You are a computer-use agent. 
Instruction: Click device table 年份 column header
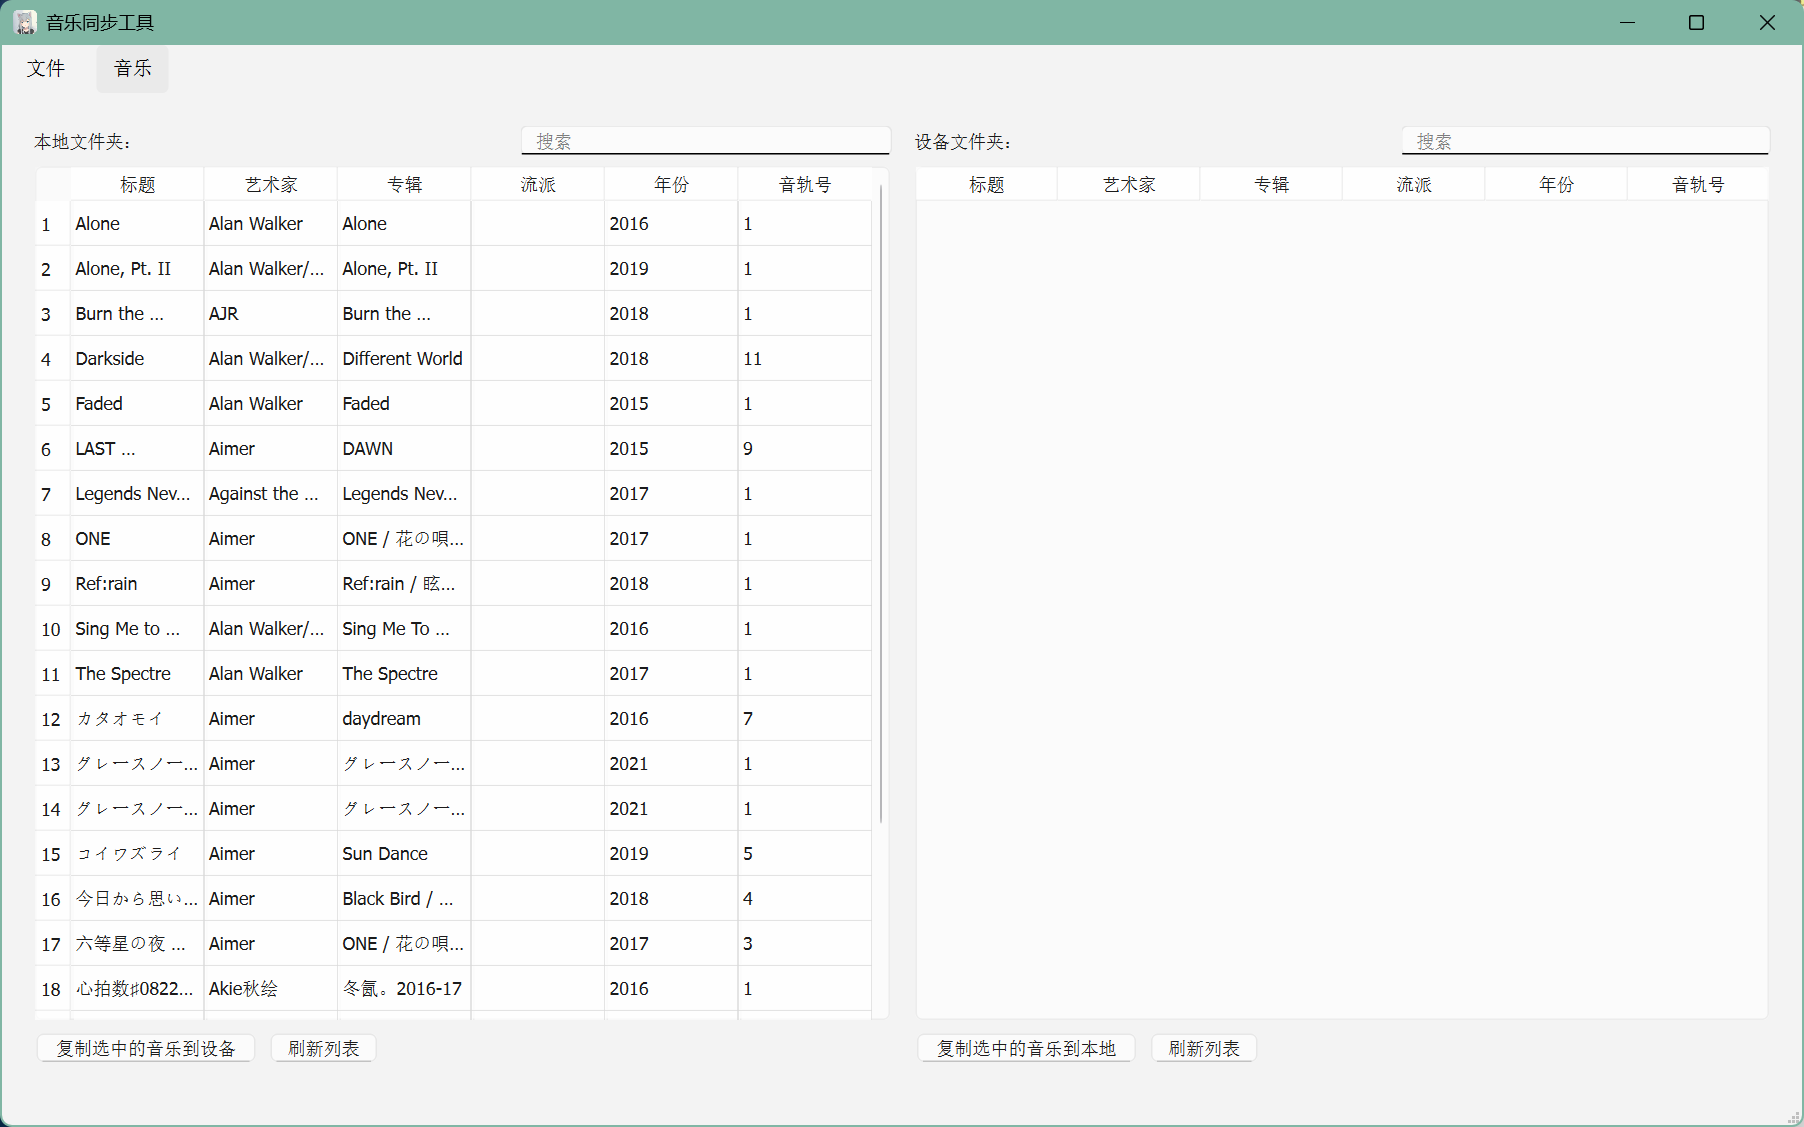[1556, 184]
